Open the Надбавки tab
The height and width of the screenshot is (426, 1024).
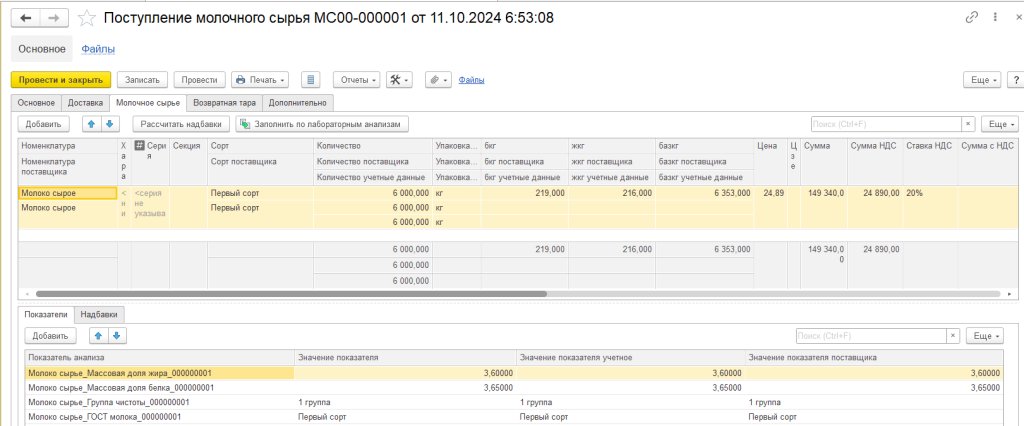click(101, 313)
